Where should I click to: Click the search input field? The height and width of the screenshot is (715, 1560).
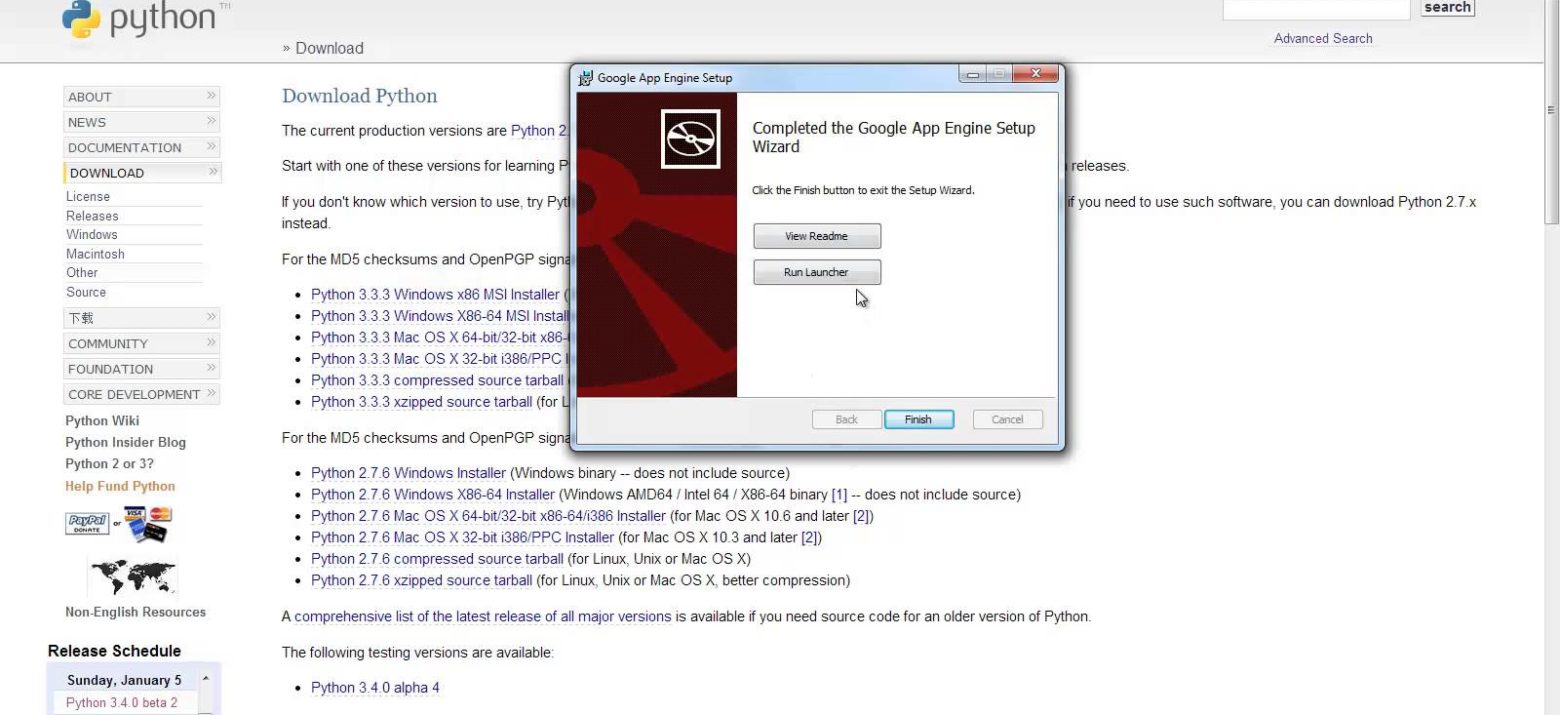click(1315, 8)
